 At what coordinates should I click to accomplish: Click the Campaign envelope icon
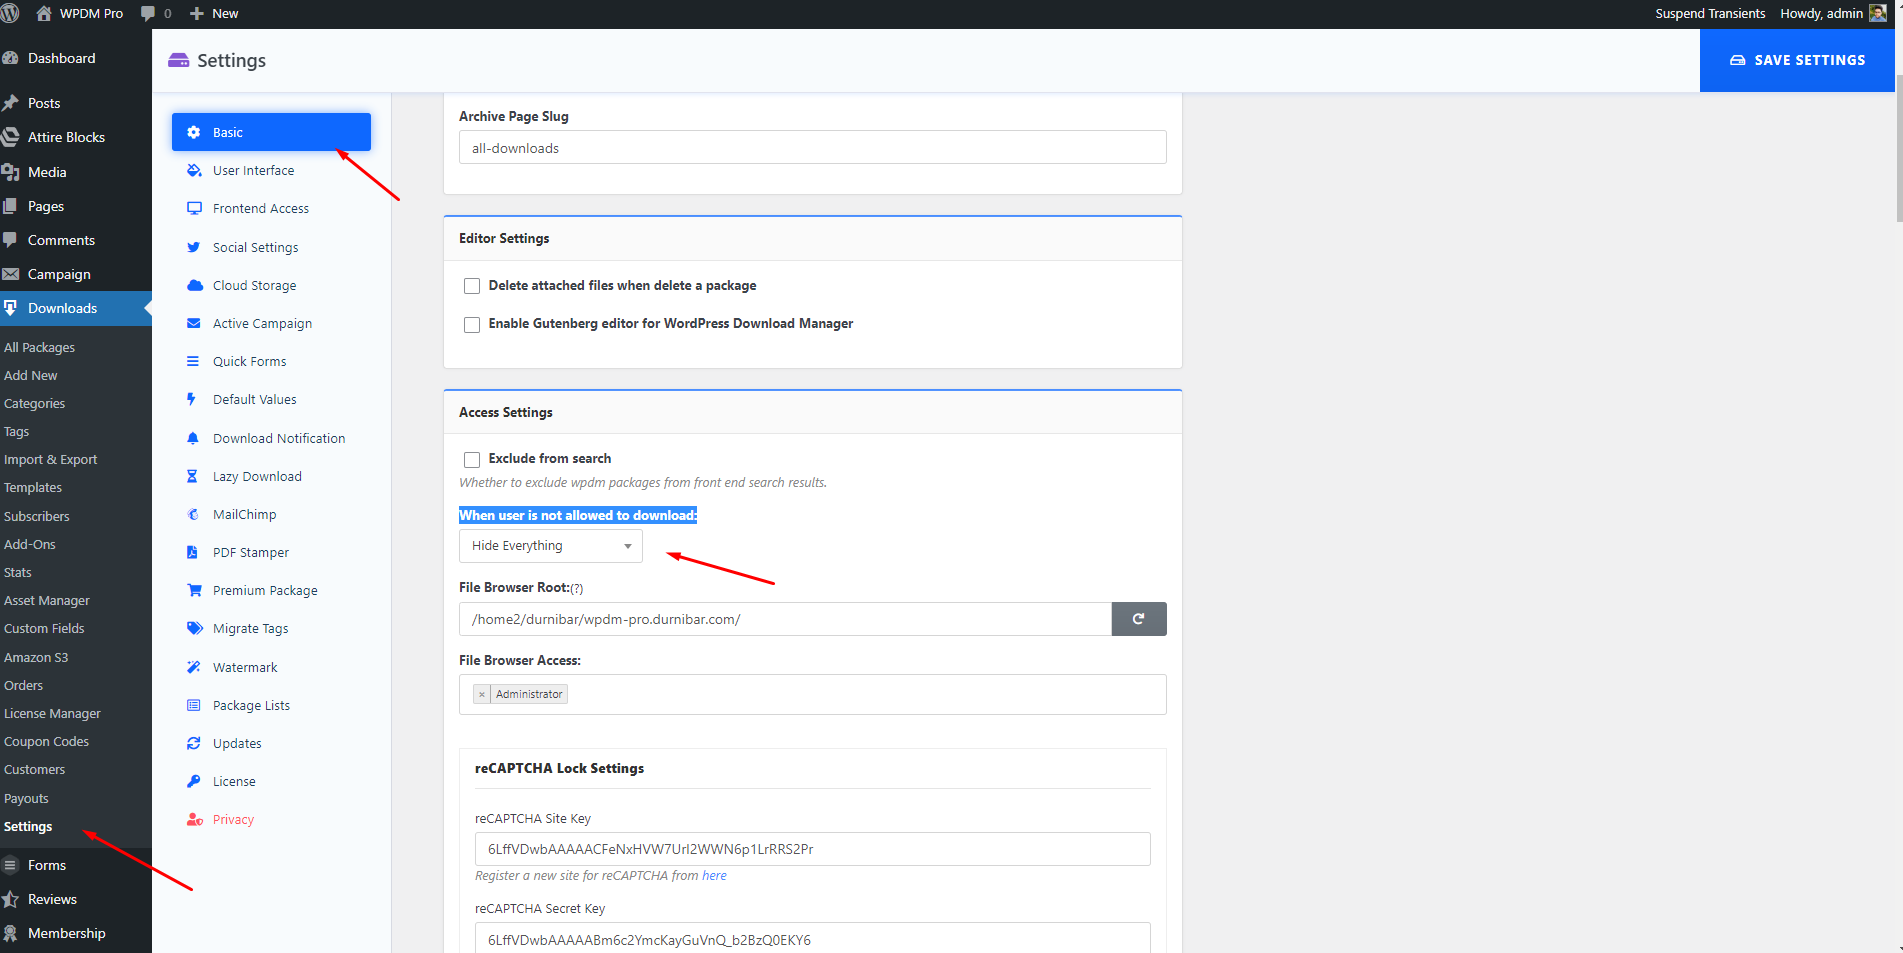pos(11,274)
